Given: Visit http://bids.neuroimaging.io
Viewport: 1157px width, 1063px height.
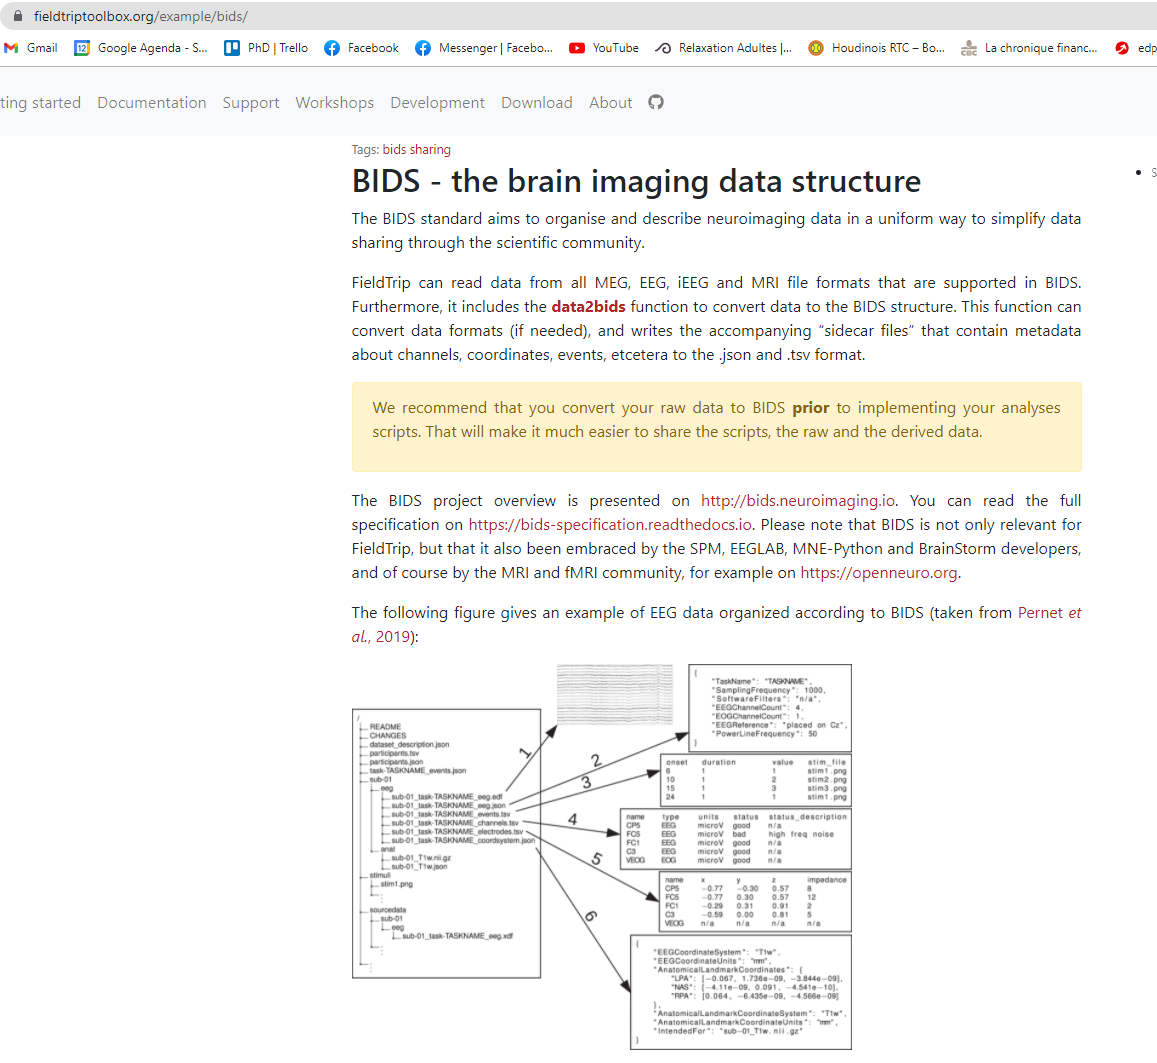Looking at the screenshot, I should pos(797,500).
